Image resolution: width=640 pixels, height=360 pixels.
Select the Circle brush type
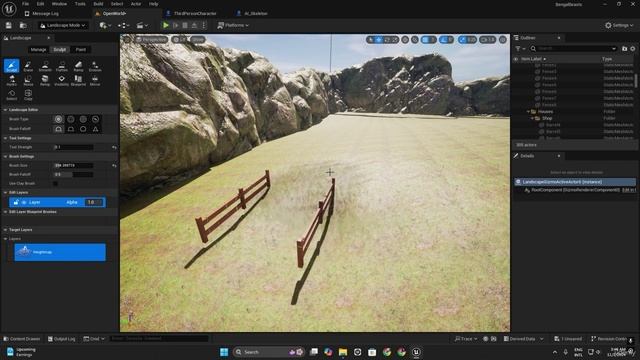pos(58,119)
